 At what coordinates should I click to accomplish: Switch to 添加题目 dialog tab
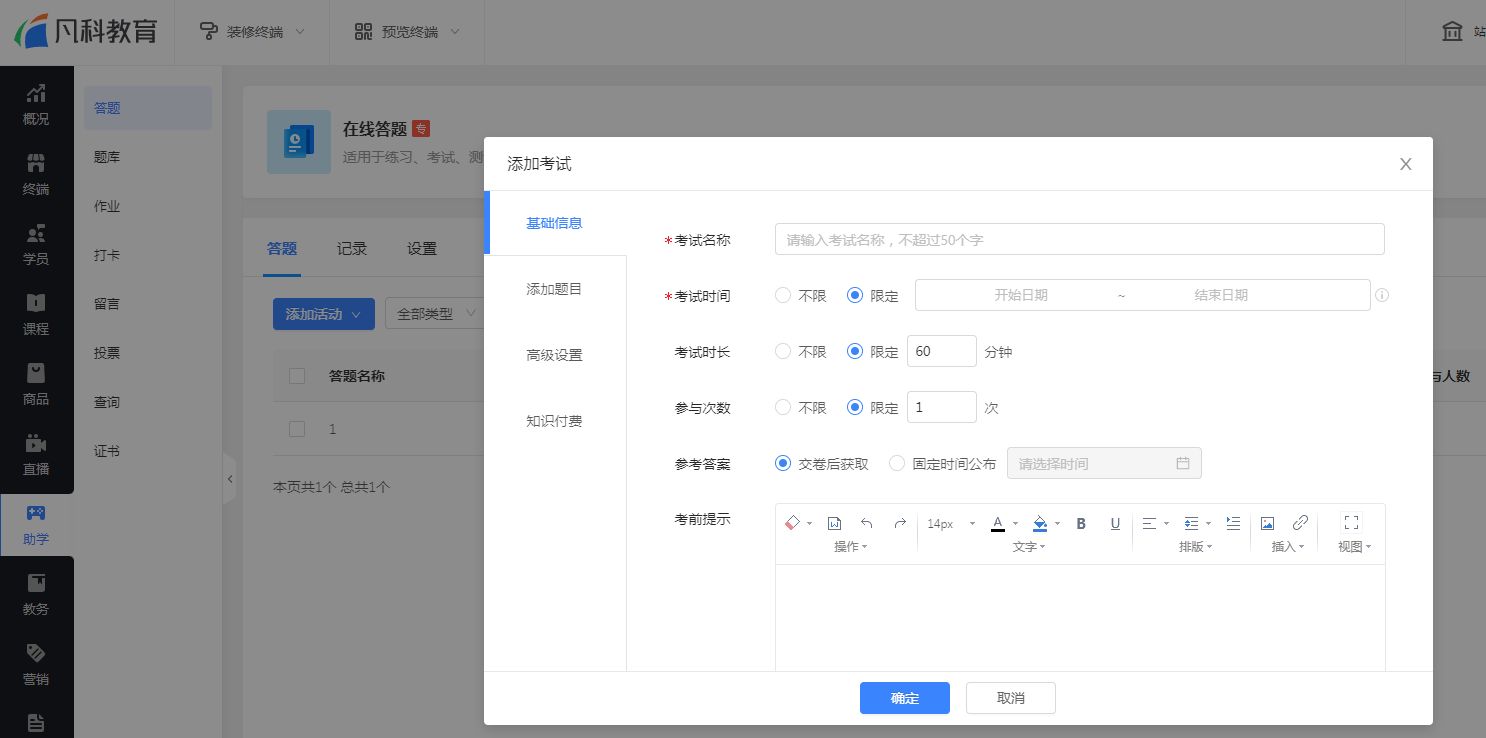click(555, 289)
